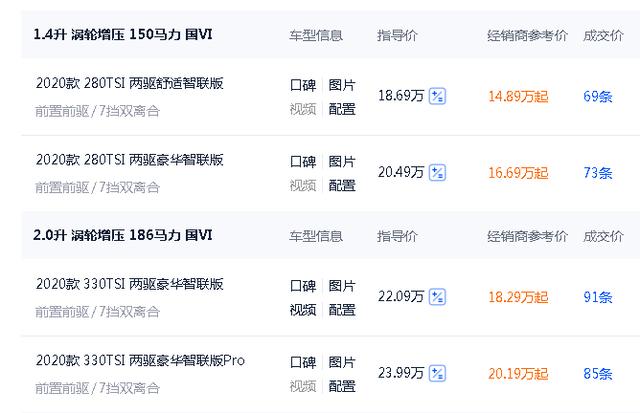640x413 pixels.
Task: Click the 85条 transaction price link
Action: pyautogui.click(x=597, y=374)
